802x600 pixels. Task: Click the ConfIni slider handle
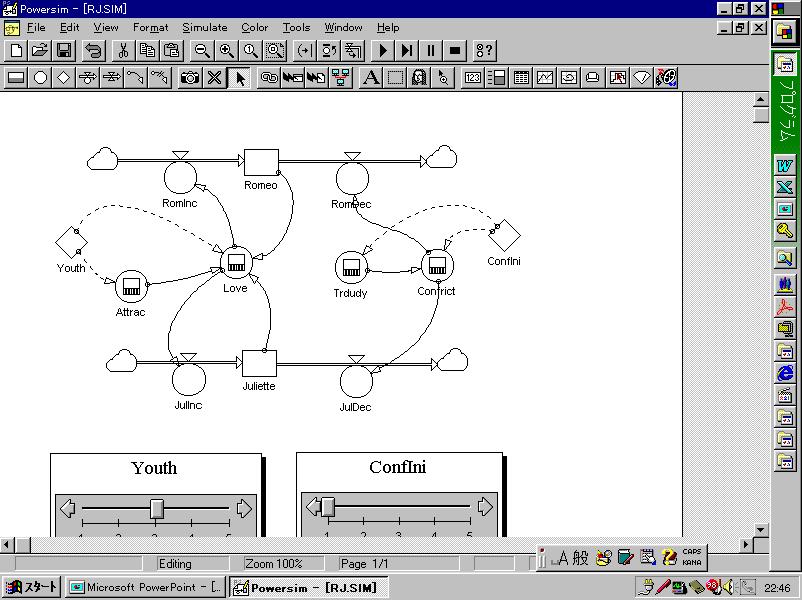tap(328, 507)
